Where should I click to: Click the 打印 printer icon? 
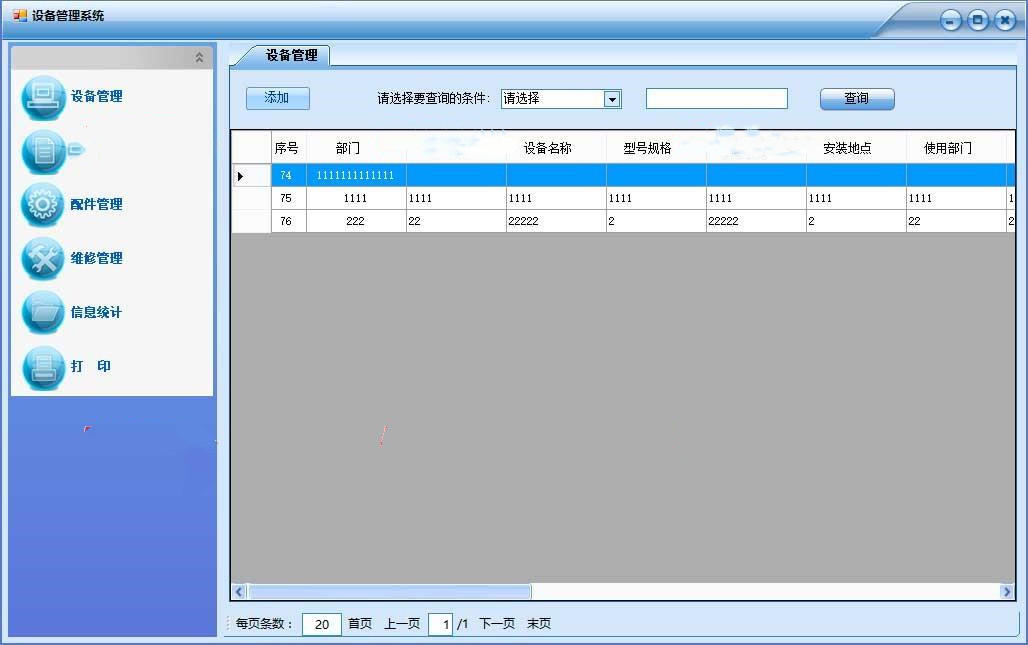point(43,366)
